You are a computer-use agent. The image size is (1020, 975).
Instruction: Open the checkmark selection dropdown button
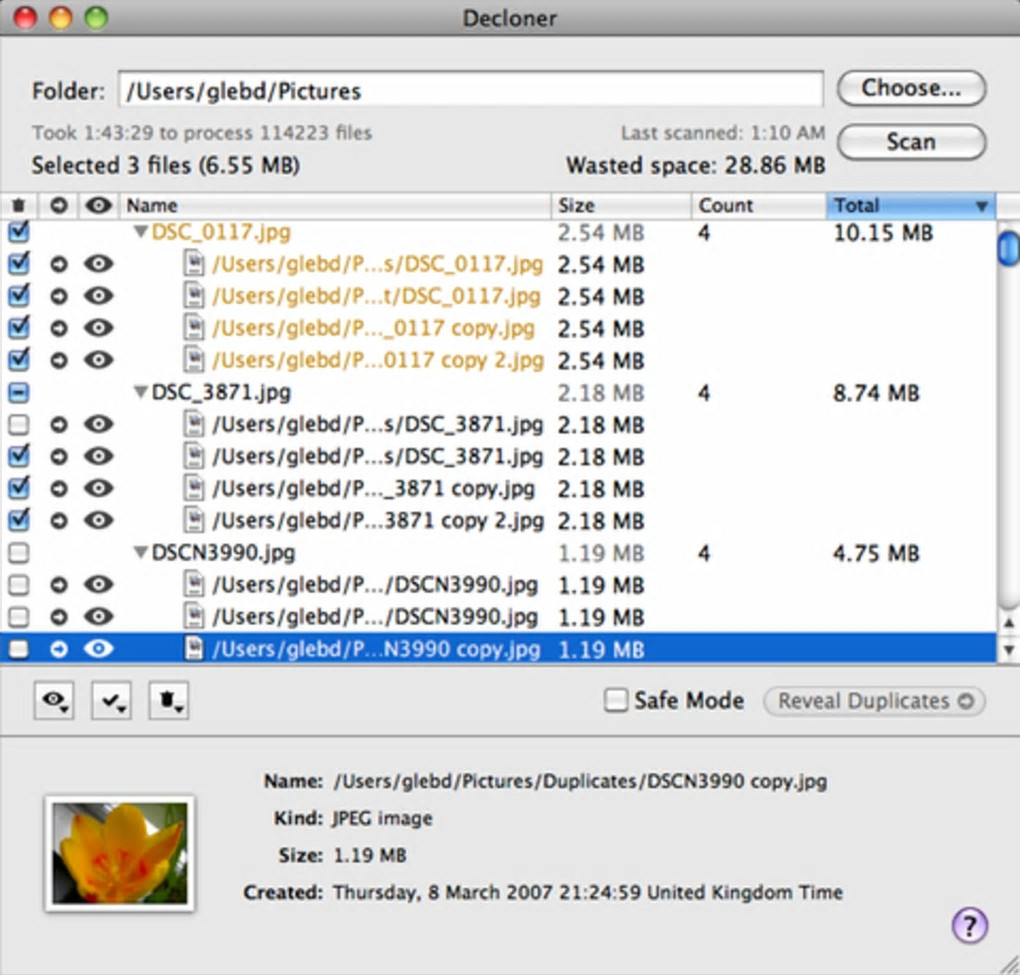(111, 701)
